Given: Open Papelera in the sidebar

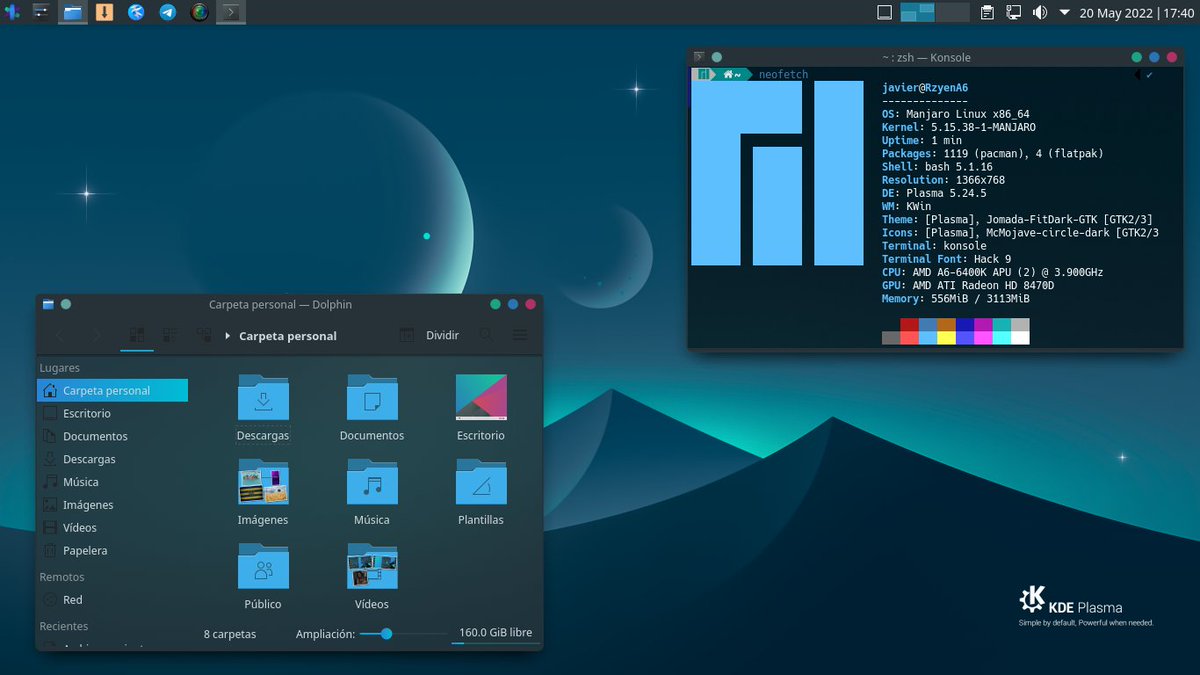Looking at the screenshot, I should (x=112, y=551).
